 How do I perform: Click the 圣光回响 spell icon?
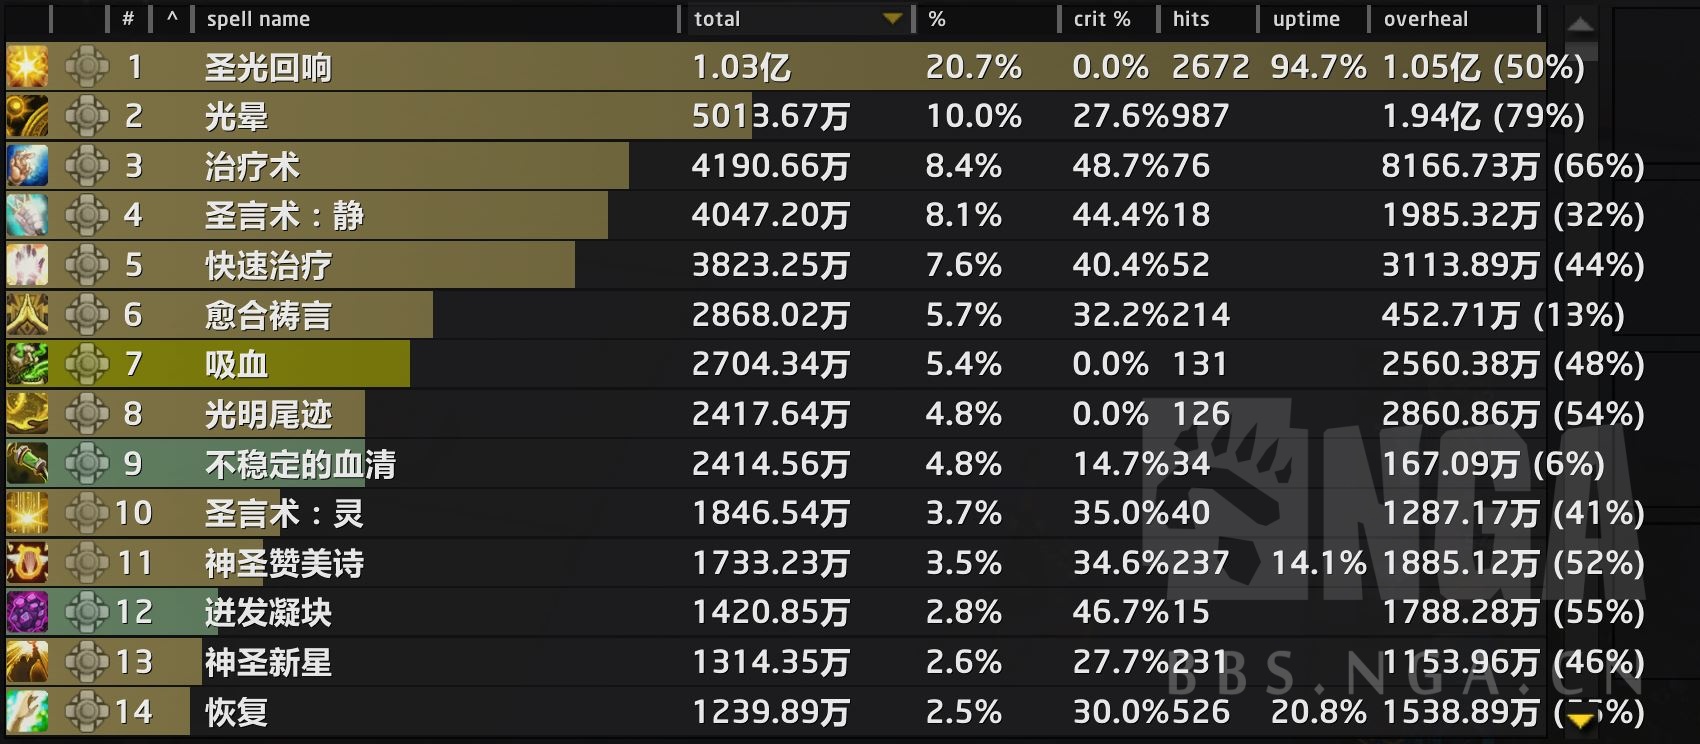(27, 67)
